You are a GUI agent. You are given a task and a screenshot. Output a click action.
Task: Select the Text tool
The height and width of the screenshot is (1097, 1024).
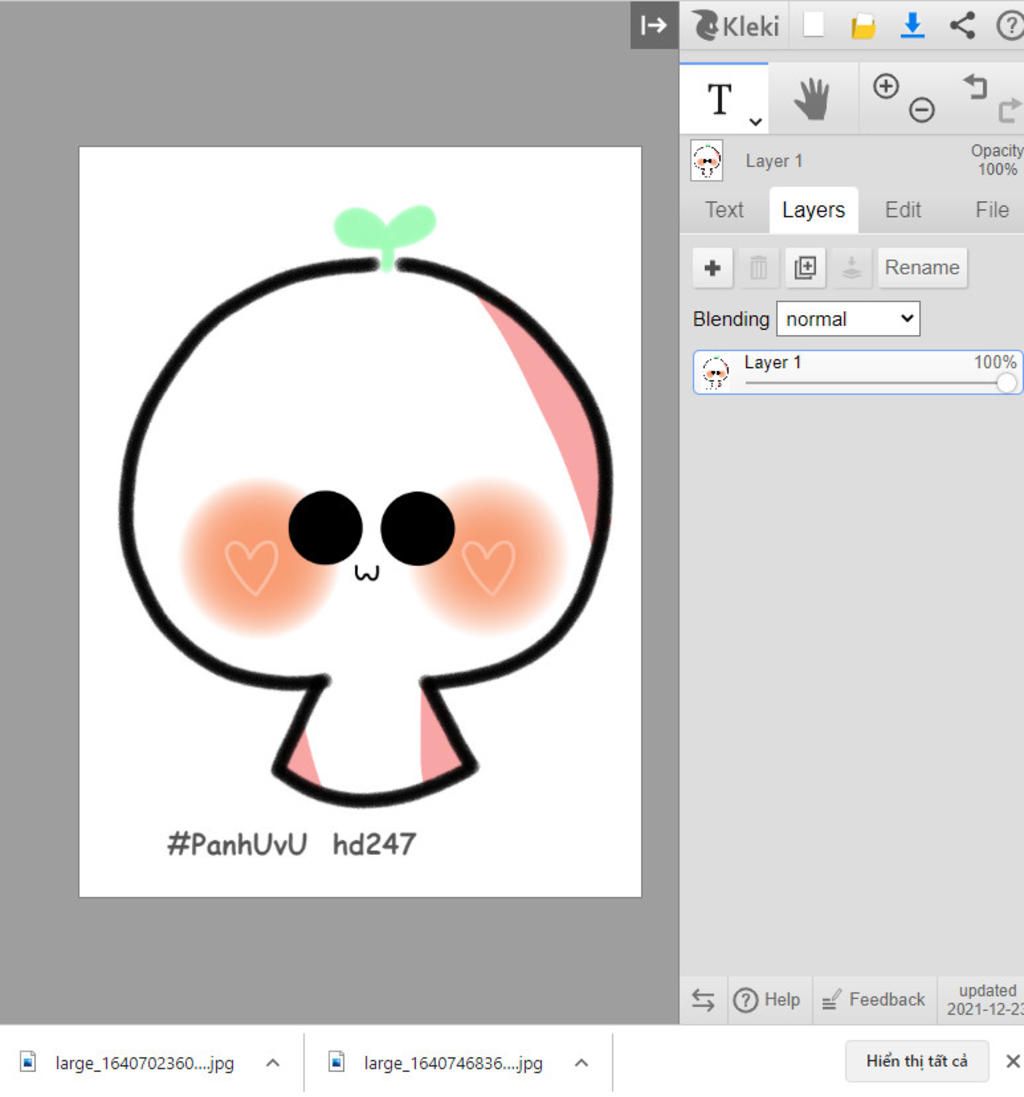click(720, 99)
